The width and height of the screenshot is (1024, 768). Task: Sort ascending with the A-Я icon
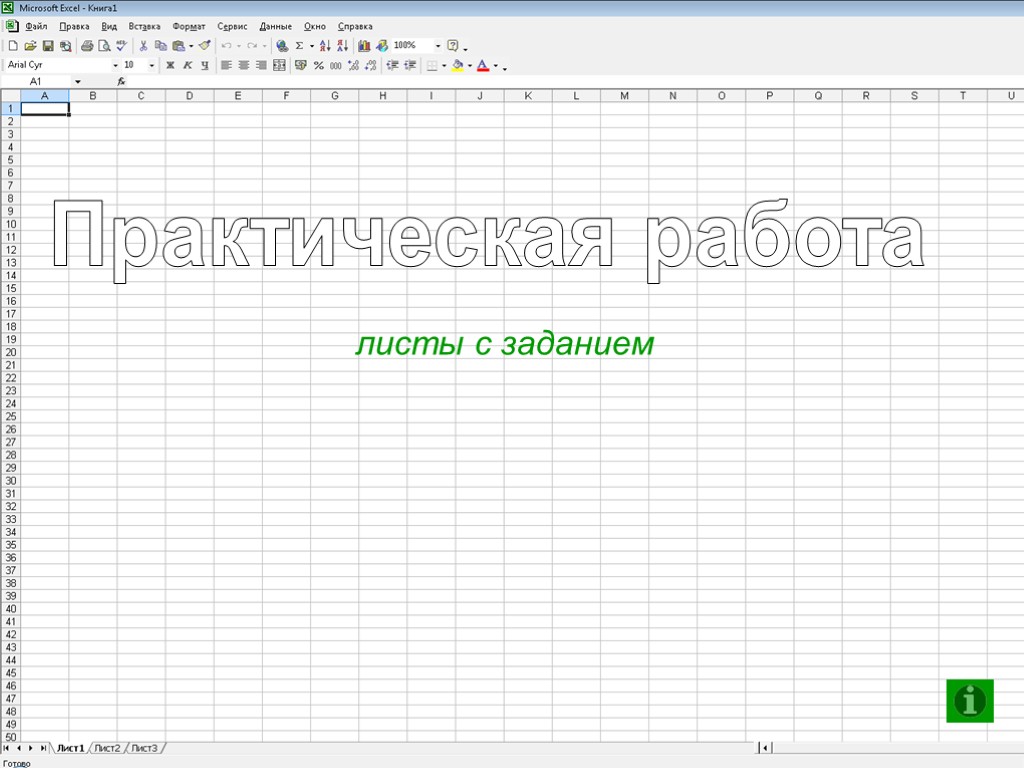point(325,46)
